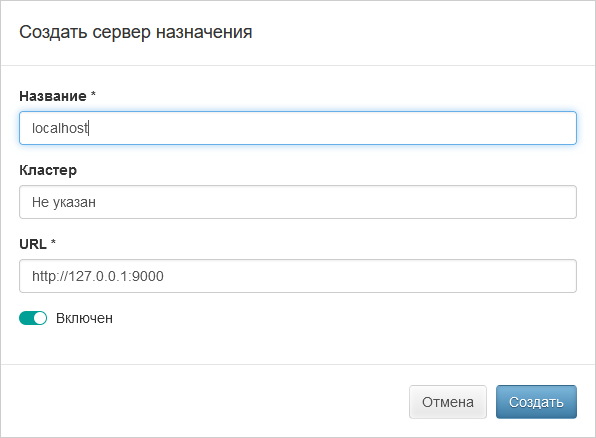Screen dimensions: 596x438
Task: Click the Кластер field label
Action: coord(48,170)
